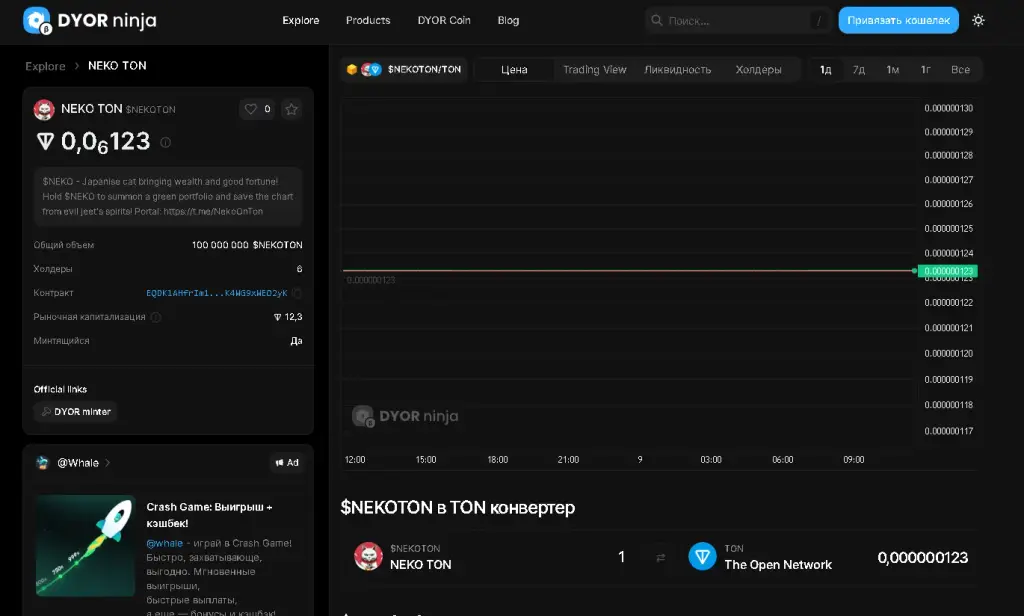Open the Explore menu item
The width and height of the screenshot is (1024, 616).
[300, 20]
